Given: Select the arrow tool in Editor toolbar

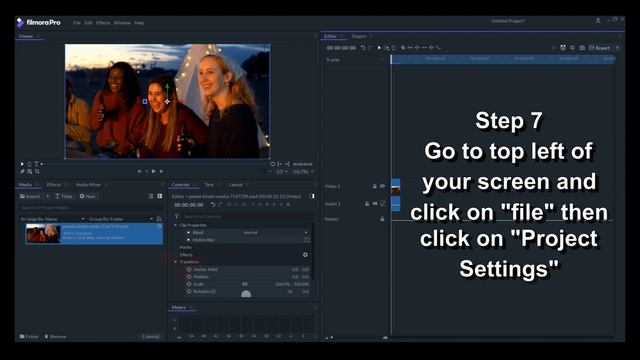Looking at the screenshot, I should pos(379,48).
